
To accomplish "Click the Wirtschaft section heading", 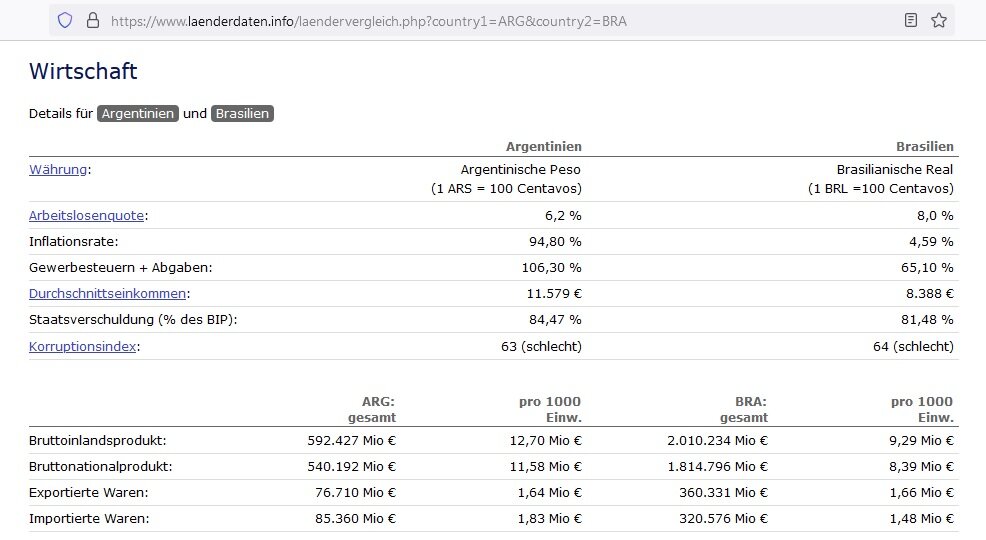I will tap(83, 72).
